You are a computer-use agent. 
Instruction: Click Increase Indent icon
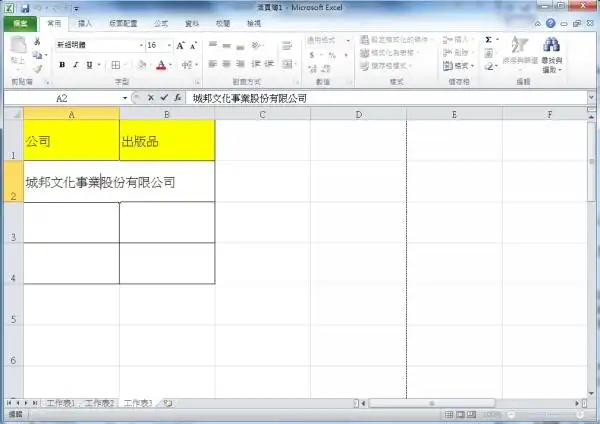pyautogui.click(x=269, y=64)
